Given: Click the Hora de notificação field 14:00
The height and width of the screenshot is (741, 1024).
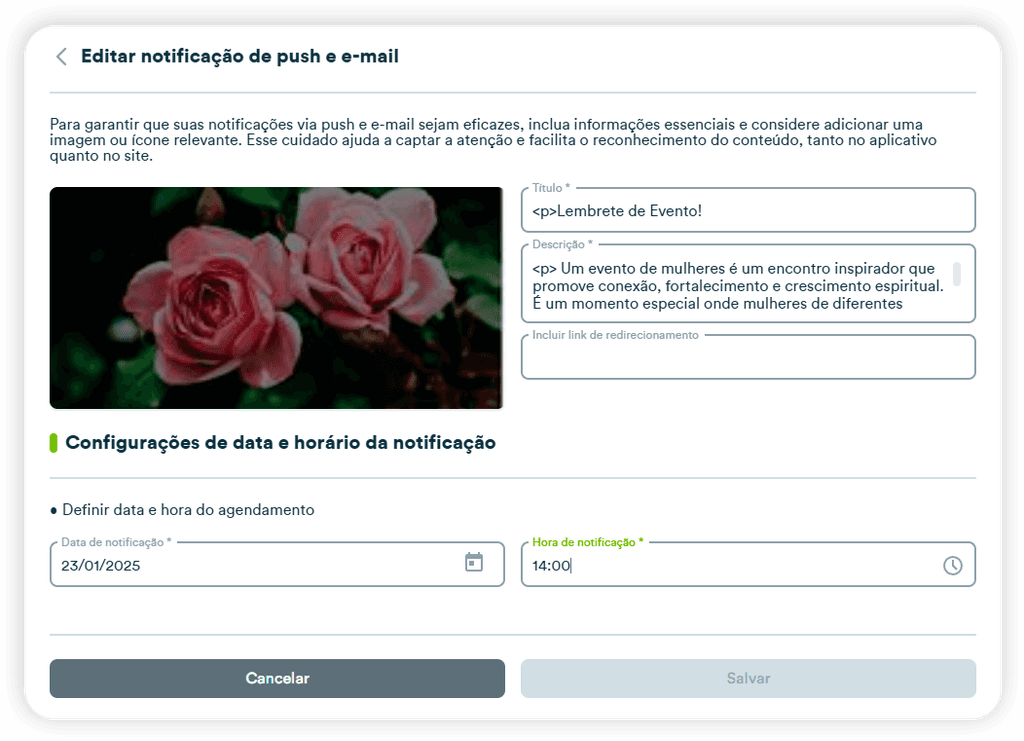Looking at the screenshot, I should (748, 564).
